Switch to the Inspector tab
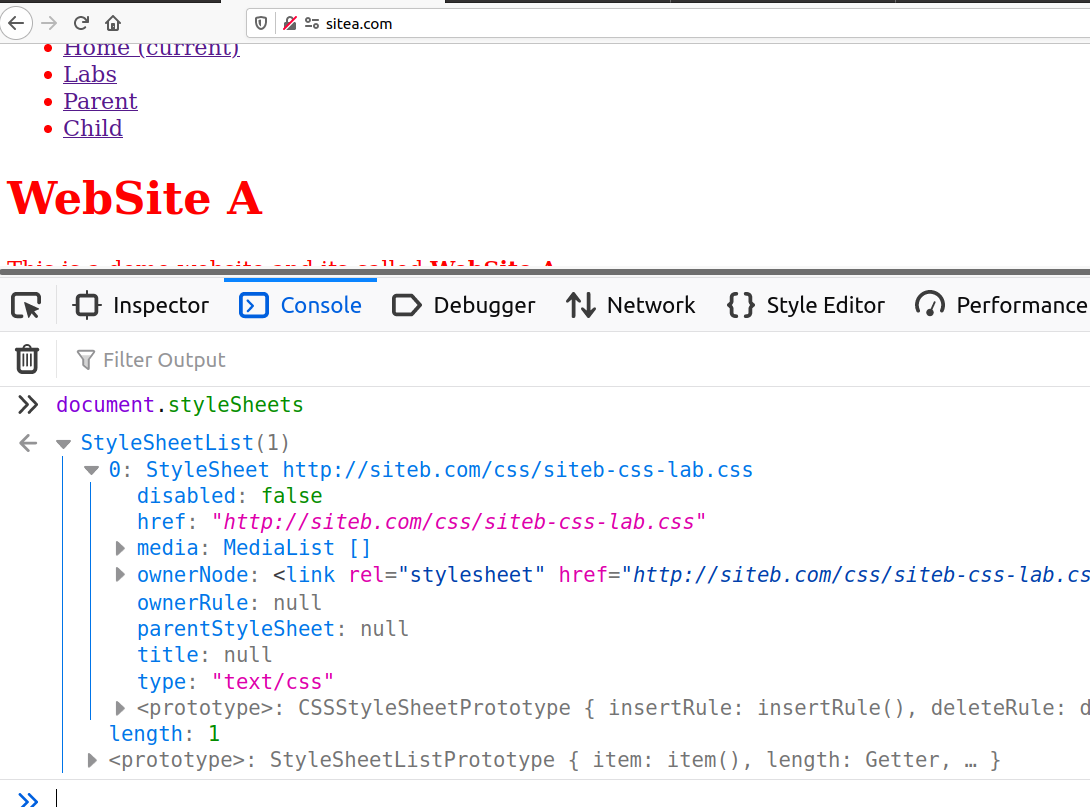Image resolution: width=1090 pixels, height=807 pixels. pos(141,305)
